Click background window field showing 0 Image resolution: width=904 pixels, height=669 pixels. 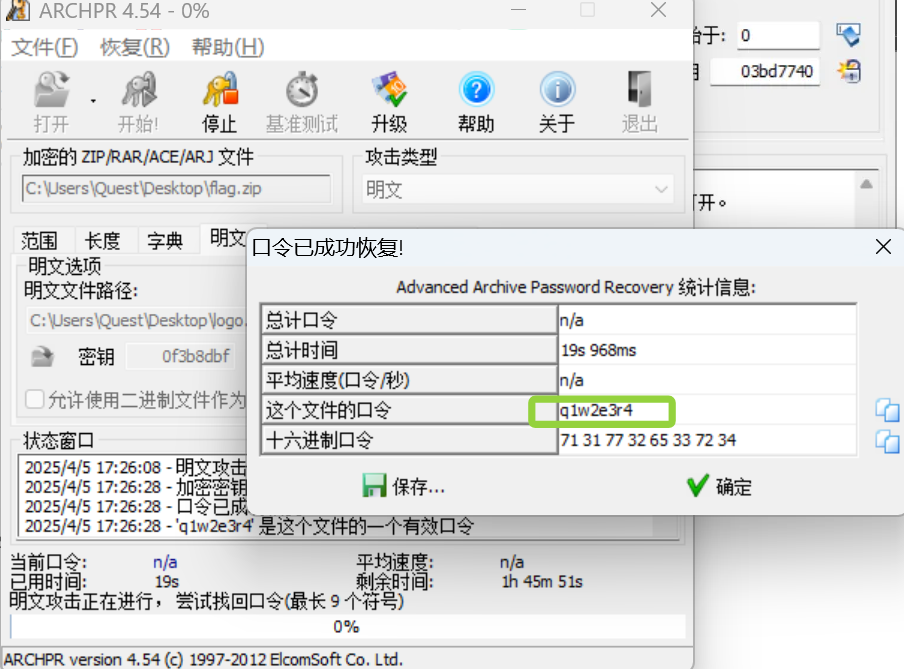point(777,35)
